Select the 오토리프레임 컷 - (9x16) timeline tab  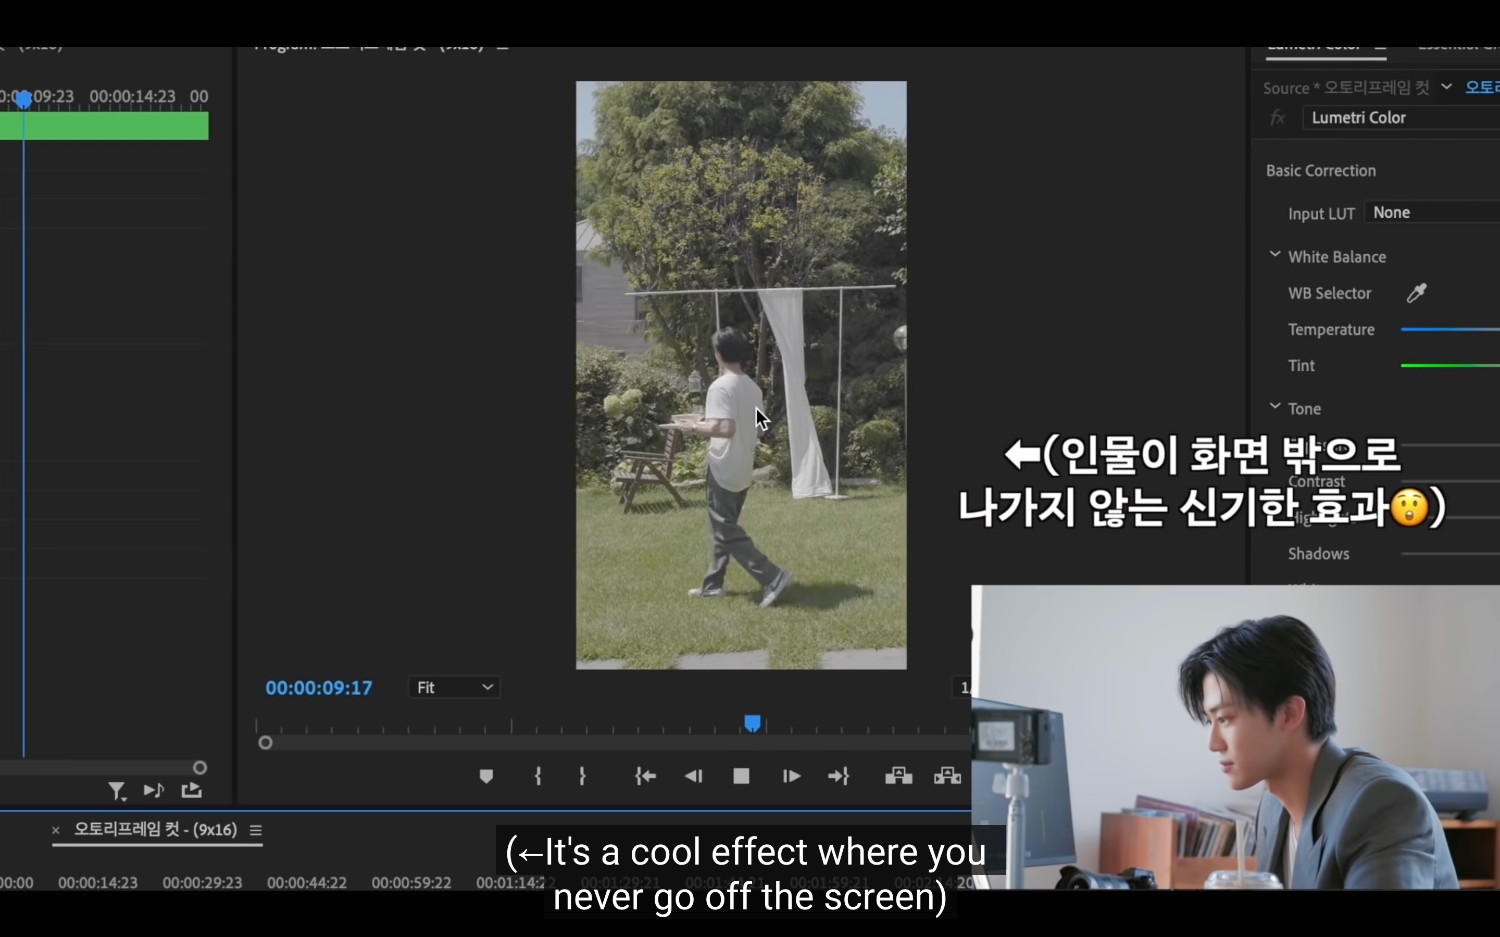pos(155,830)
